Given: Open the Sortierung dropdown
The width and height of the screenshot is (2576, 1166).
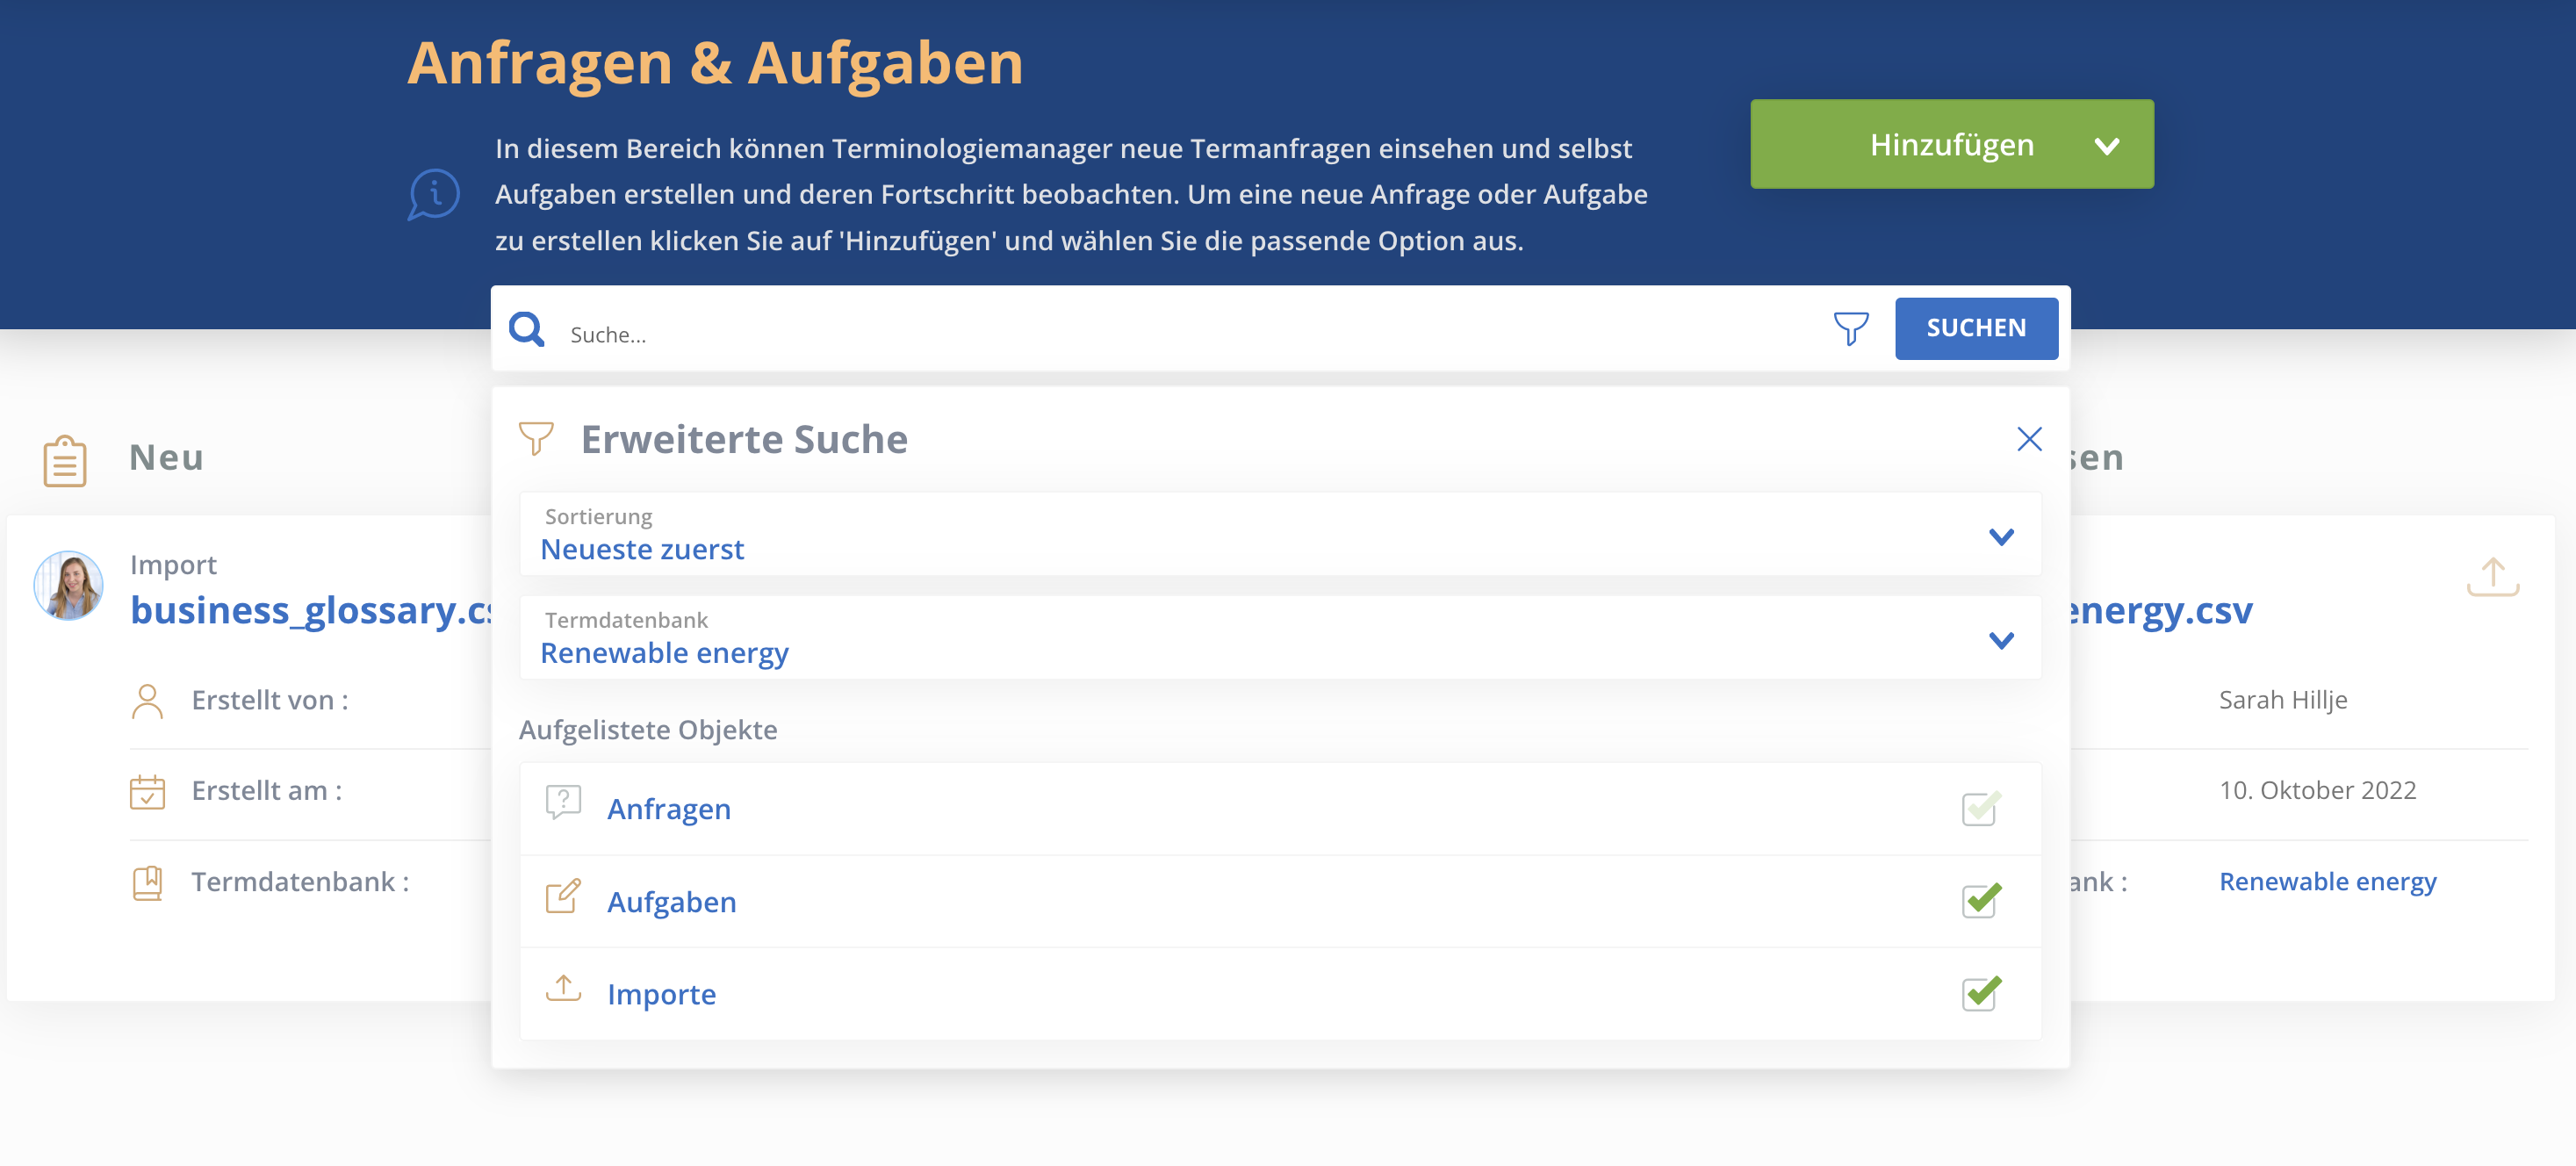Looking at the screenshot, I should click(1280, 534).
